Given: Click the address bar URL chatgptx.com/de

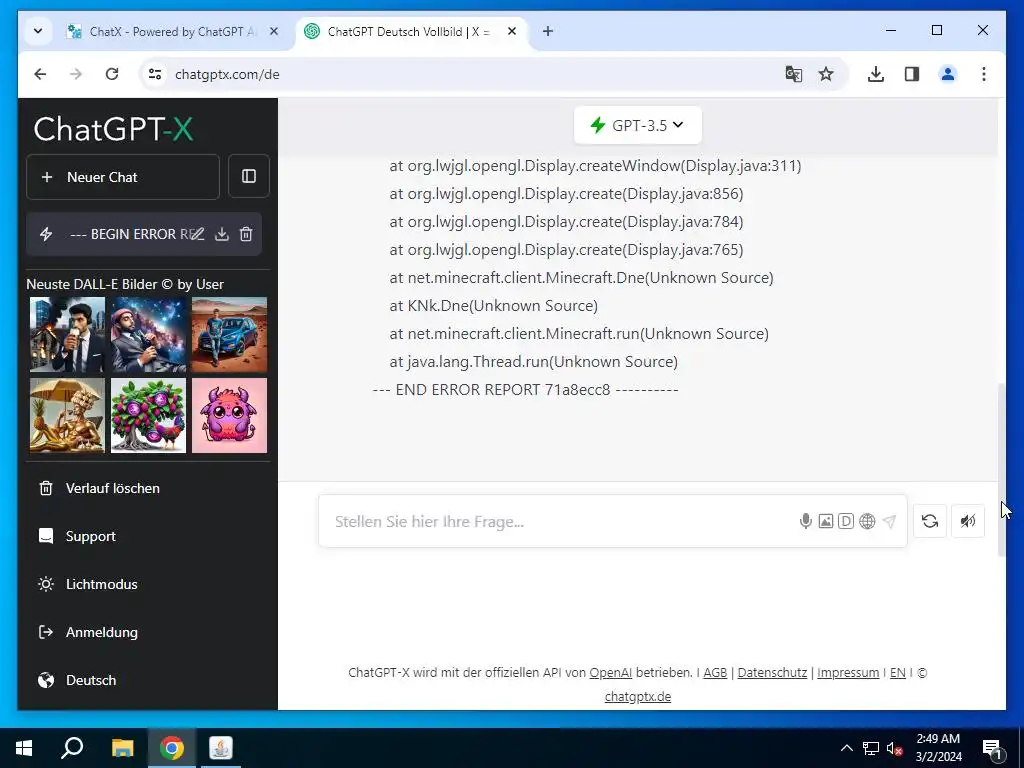Looking at the screenshot, I should click(x=227, y=74).
